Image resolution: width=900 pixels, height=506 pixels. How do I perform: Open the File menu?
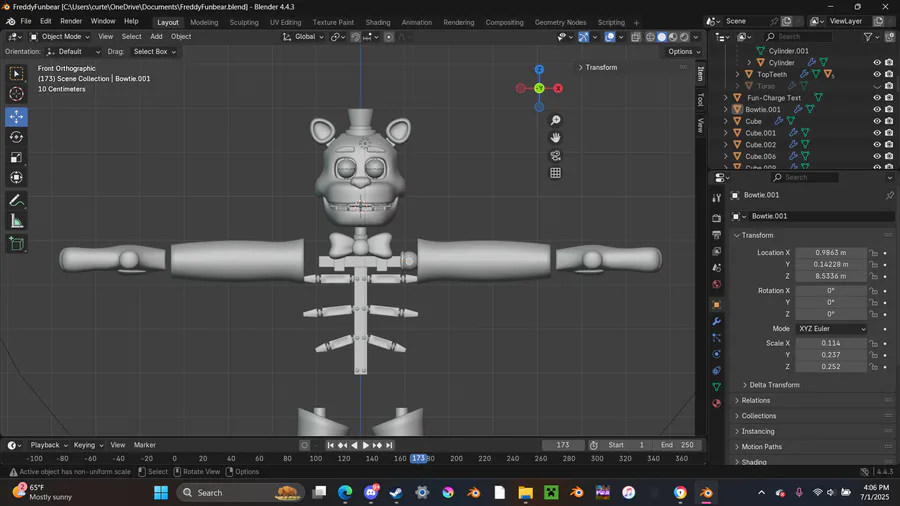(x=26, y=21)
